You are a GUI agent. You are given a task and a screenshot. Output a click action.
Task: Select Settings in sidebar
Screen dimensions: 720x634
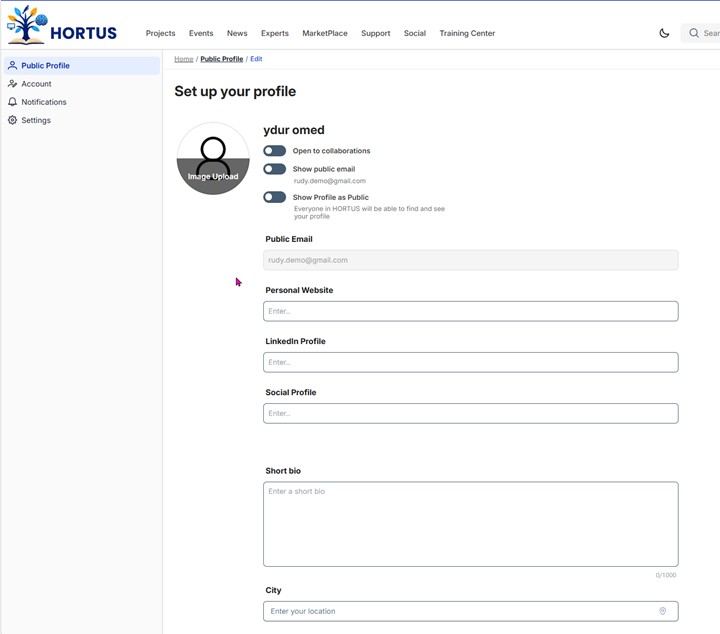[82, 120]
